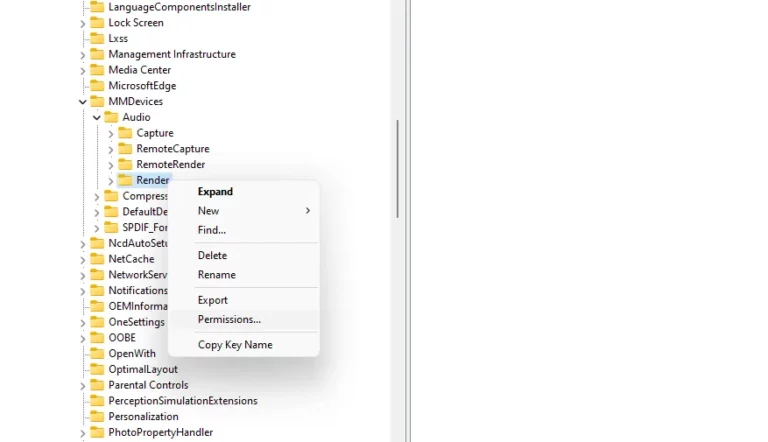
Task: Click the Parental Controls folder icon
Action: pyautogui.click(x=97, y=385)
